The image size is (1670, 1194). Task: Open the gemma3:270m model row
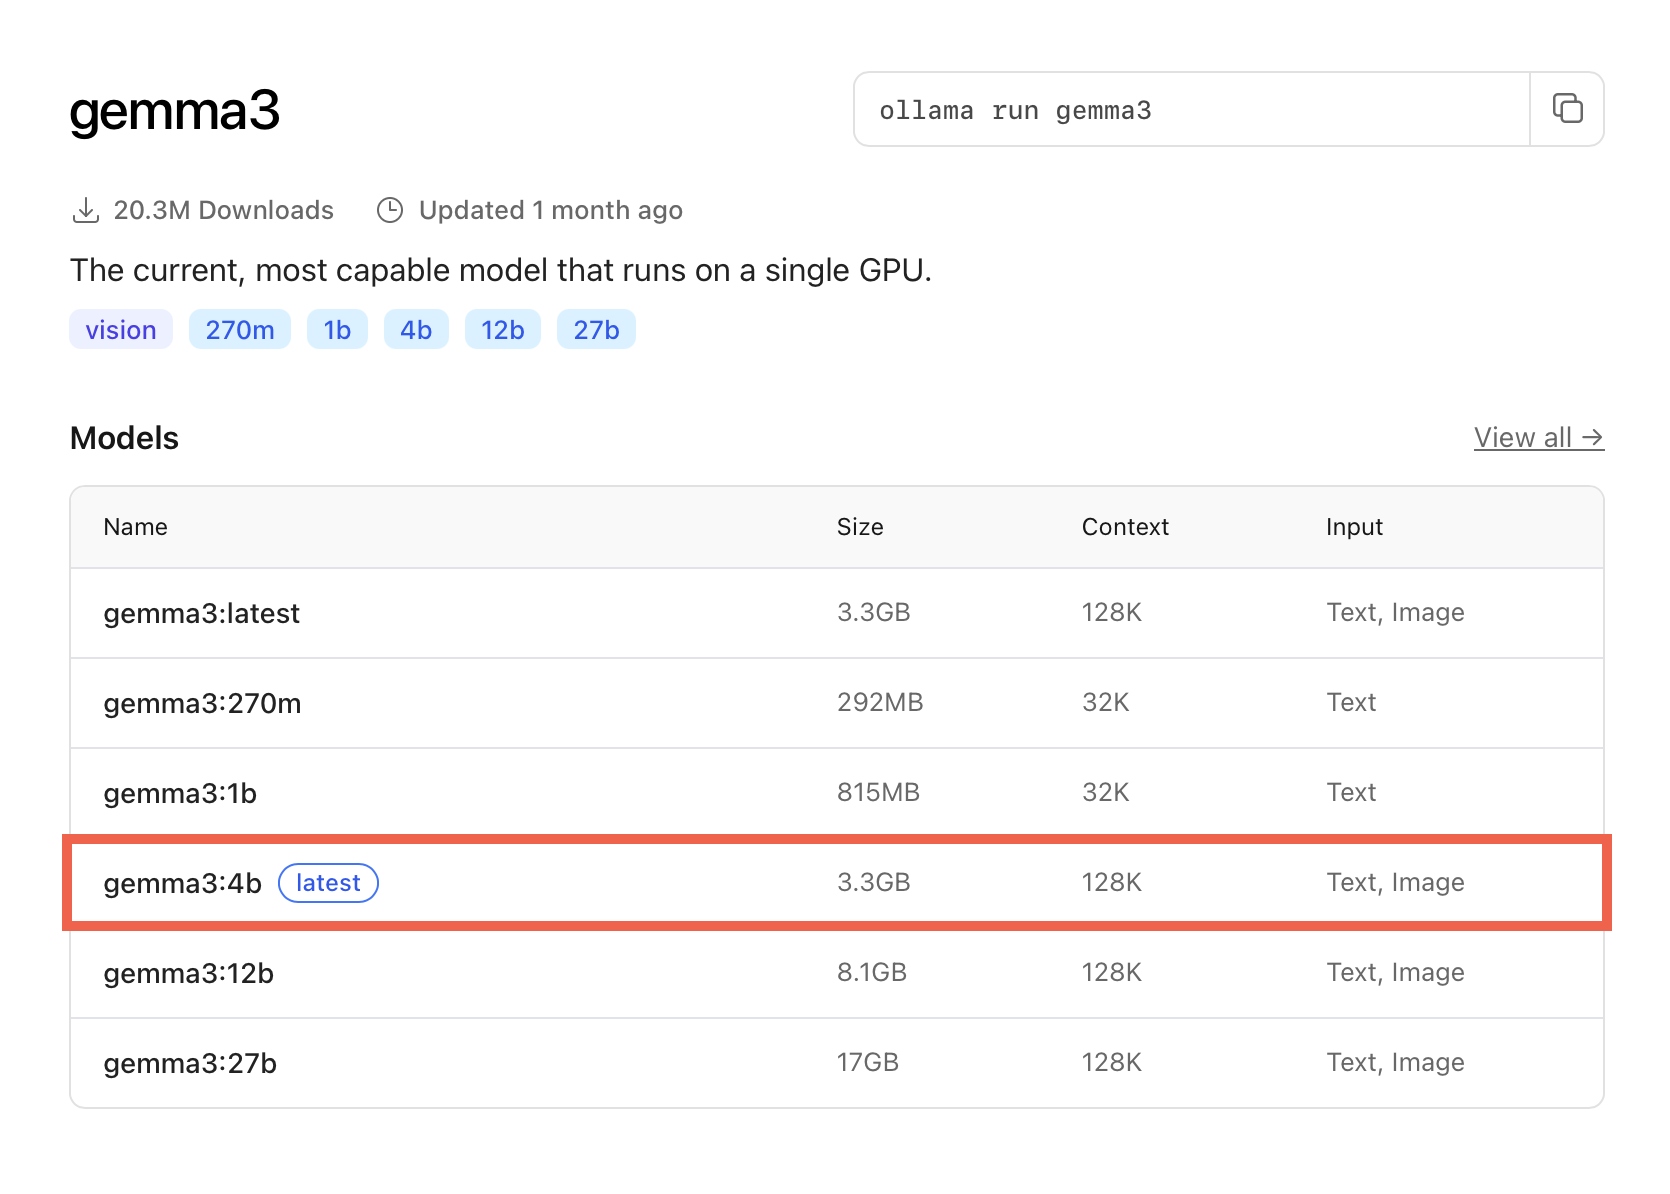click(202, 703)
